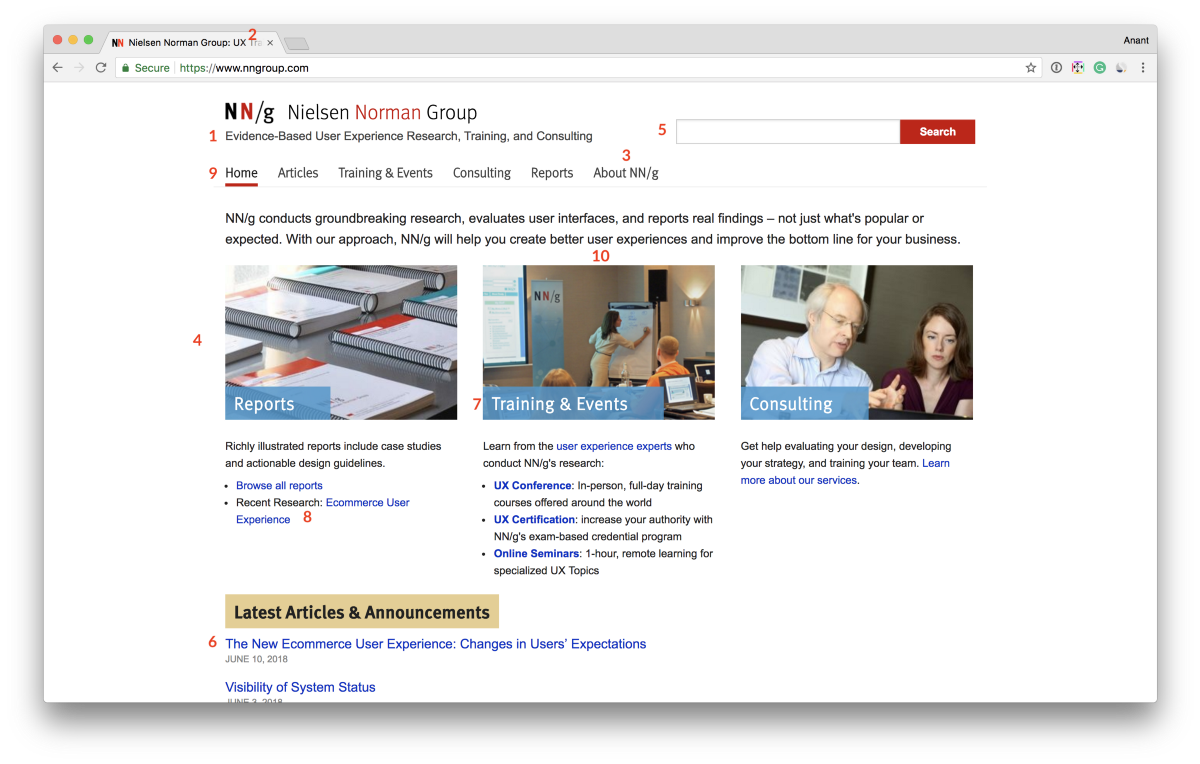Open Training & Events in the navigation

pyautogui.click(x=385, y=173)
